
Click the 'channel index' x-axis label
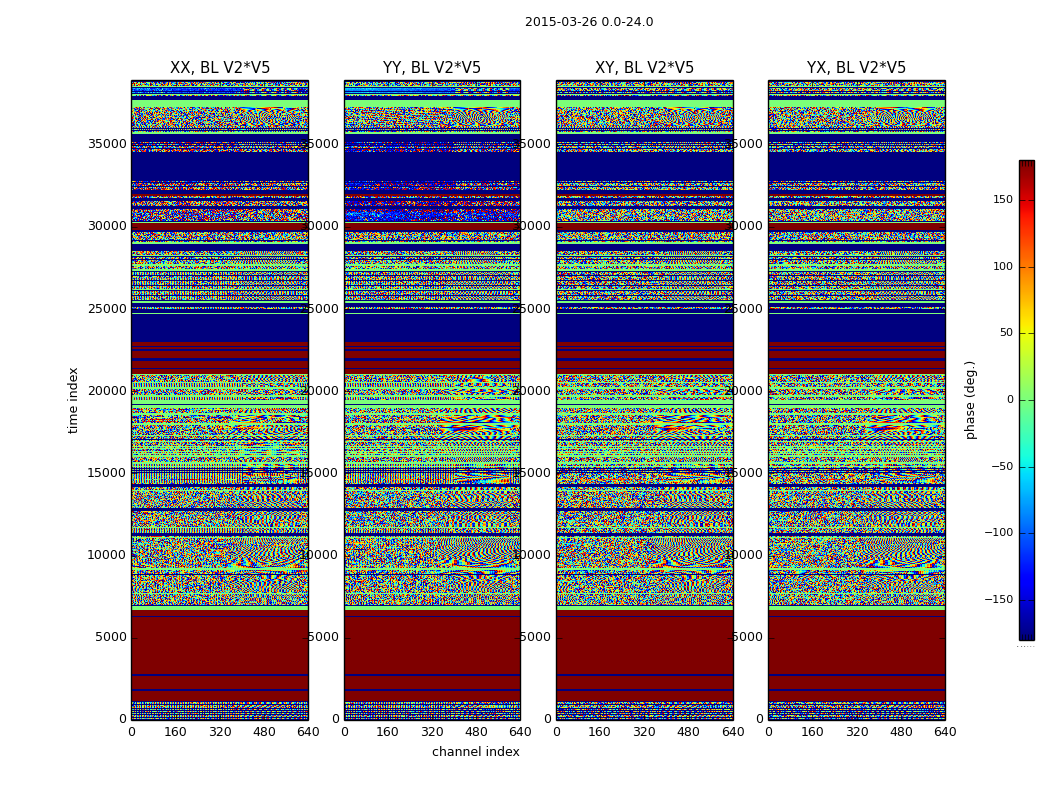[475, 752]
